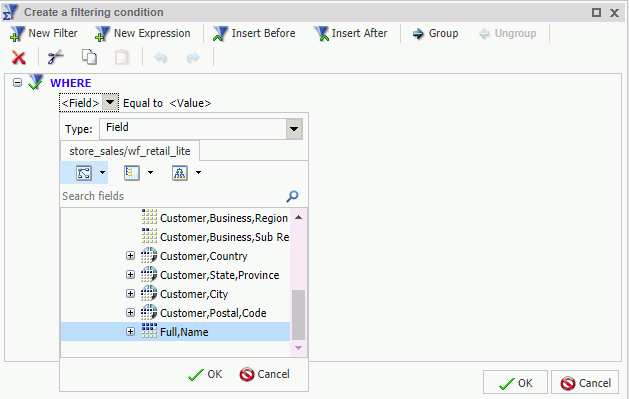Image resolution: width=629 pixels, height=399 pixels.
Task: Click in the Search fields input box
Action: (172, 196)
